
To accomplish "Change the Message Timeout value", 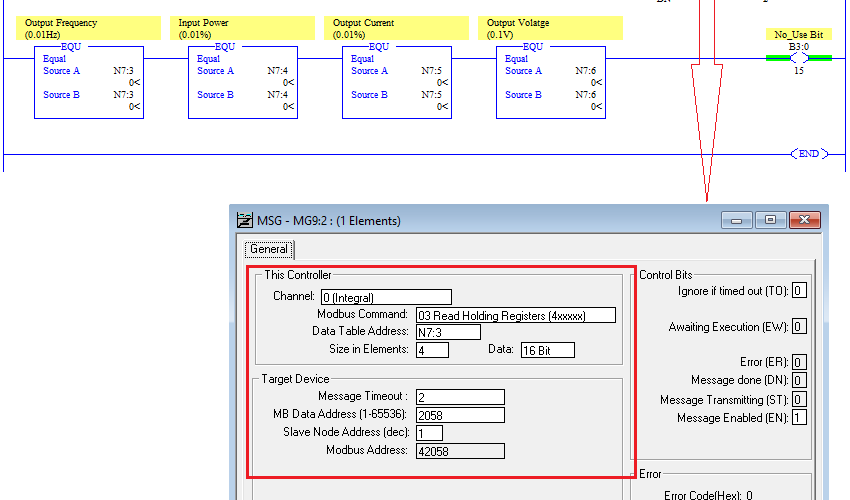I will click(x=460, y=397).
